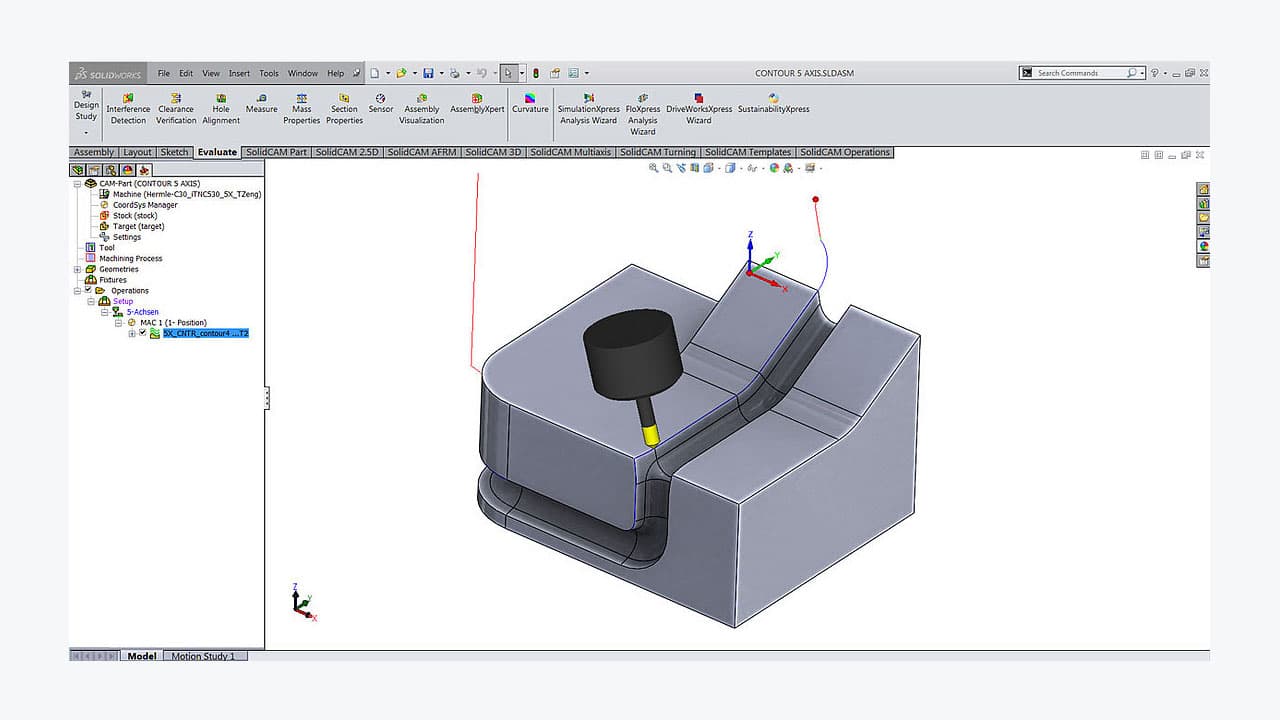Switch to the SolidCAM 2.5D tab

pos(347,152)
